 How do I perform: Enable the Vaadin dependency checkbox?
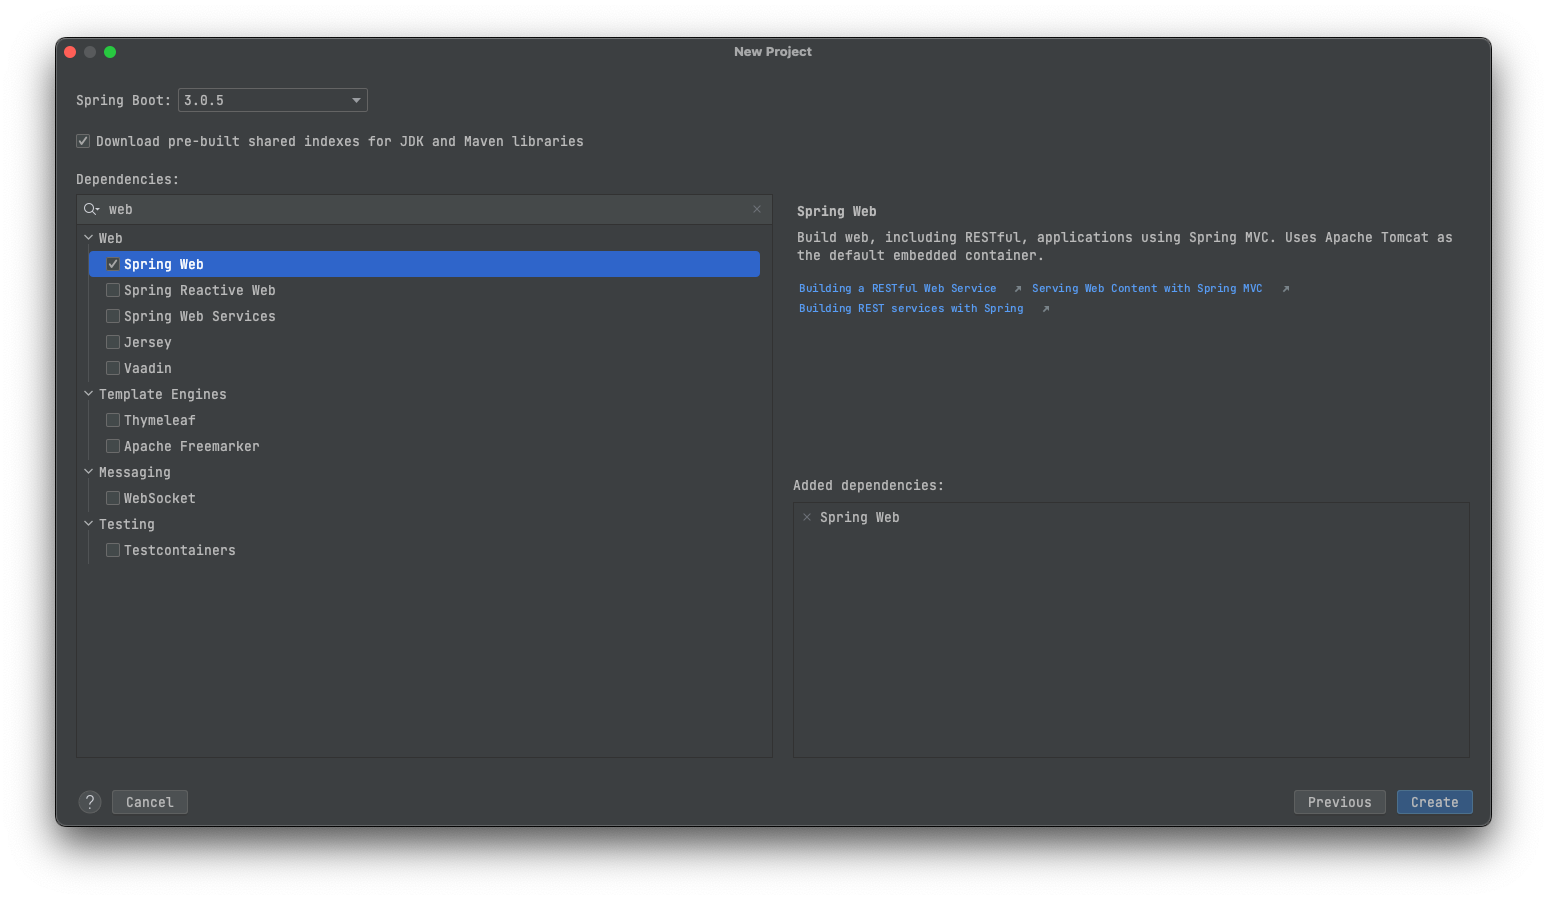[113, 368]
